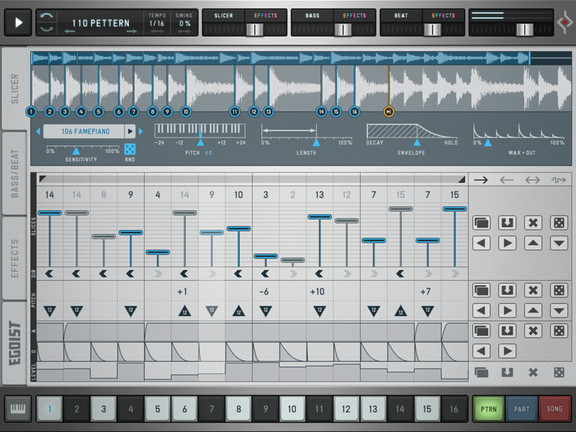Screen dimensions: 576x432
Task: Toggle step 1 in the sequencer
Action: coord(50,408)
